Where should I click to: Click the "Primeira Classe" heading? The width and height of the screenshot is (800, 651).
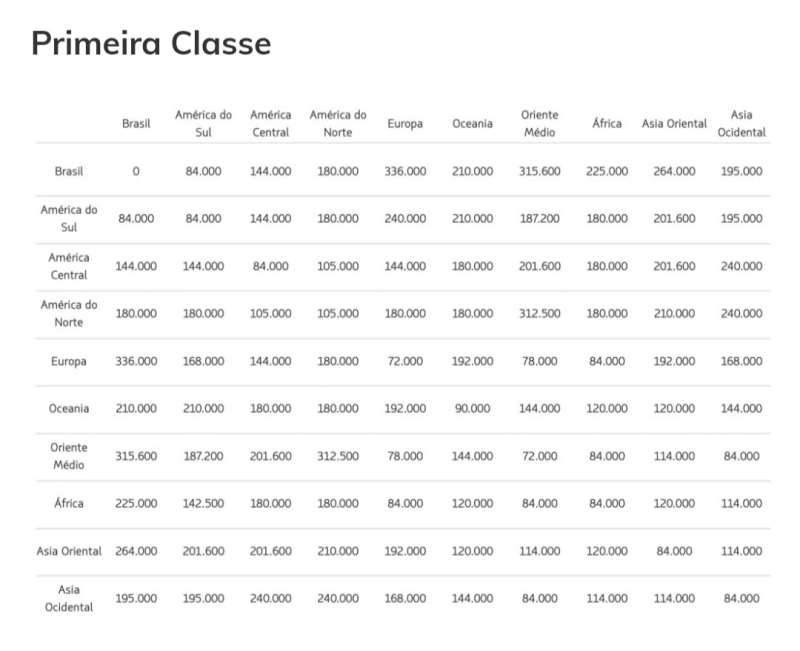point(151,43)
